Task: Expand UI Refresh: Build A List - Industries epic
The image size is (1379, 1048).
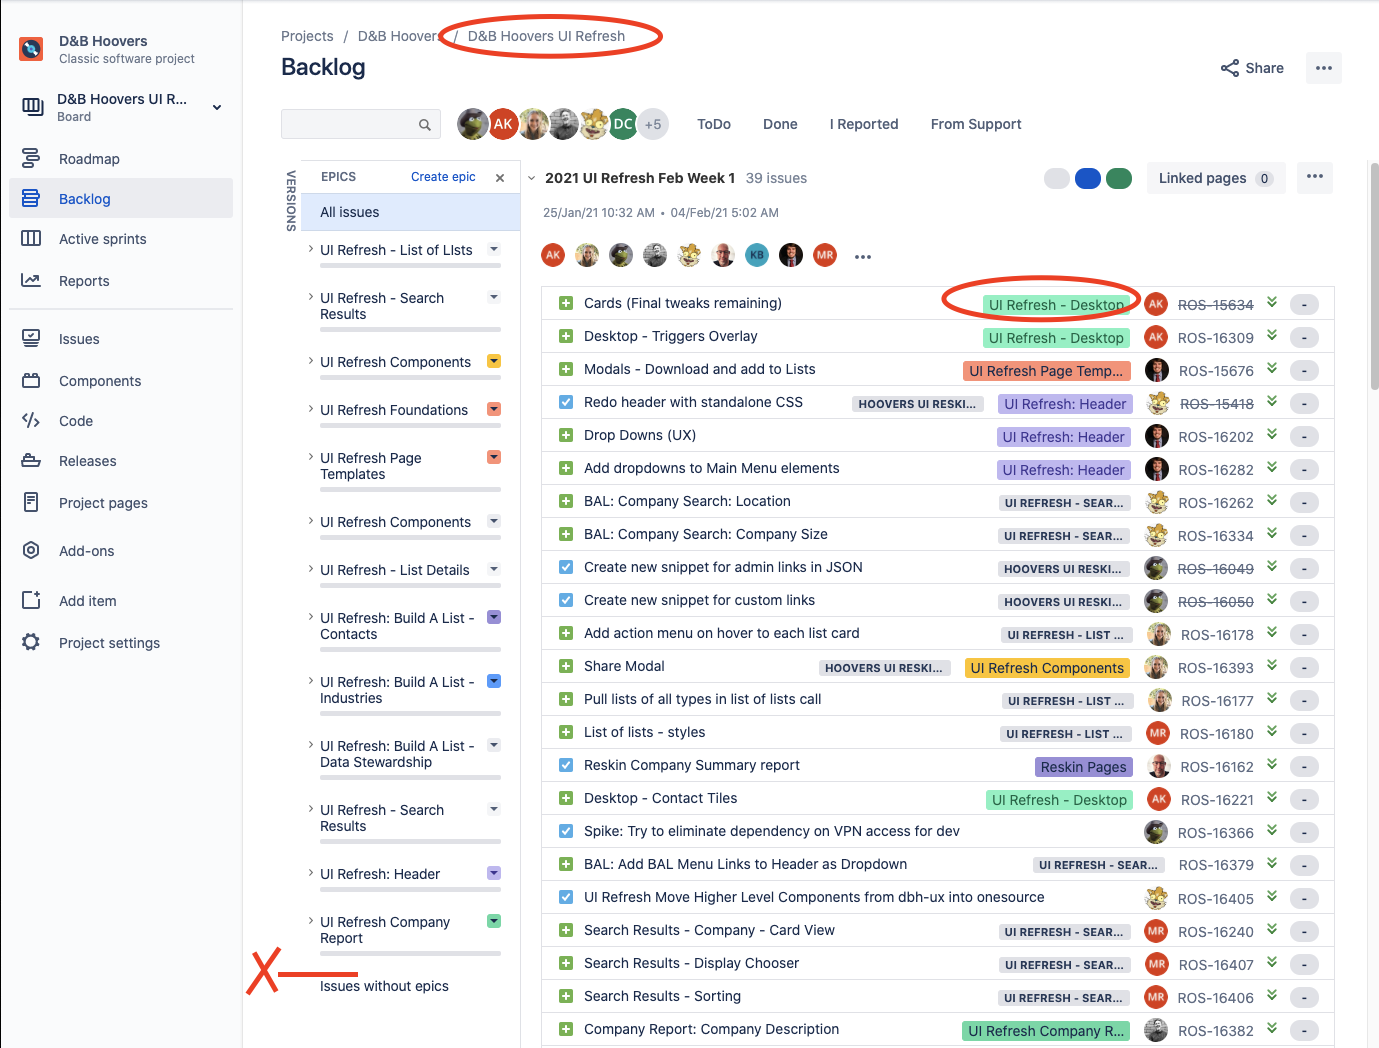Action: click(x=310, y=681)
